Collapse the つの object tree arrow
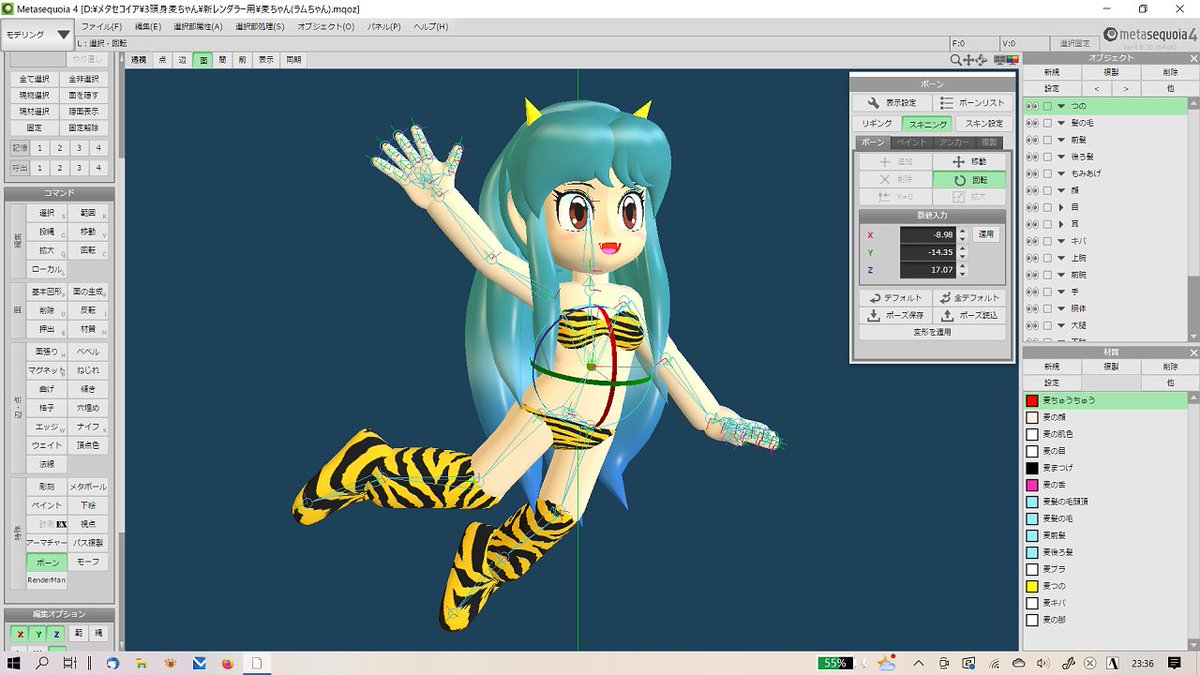 [1061, 105]
